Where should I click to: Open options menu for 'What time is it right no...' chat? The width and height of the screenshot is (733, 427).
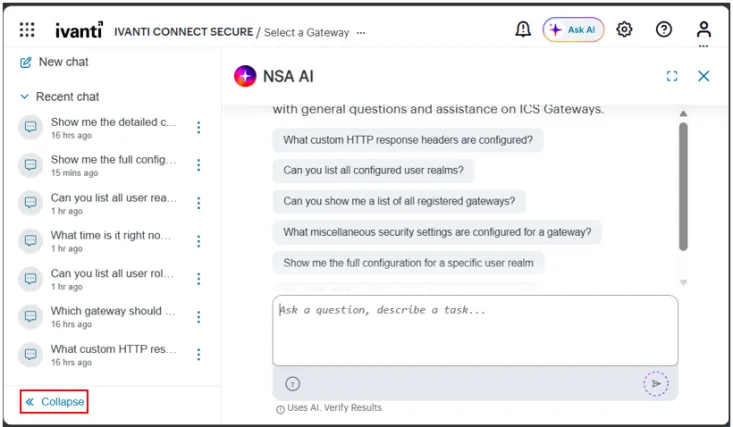pos(199,241)
